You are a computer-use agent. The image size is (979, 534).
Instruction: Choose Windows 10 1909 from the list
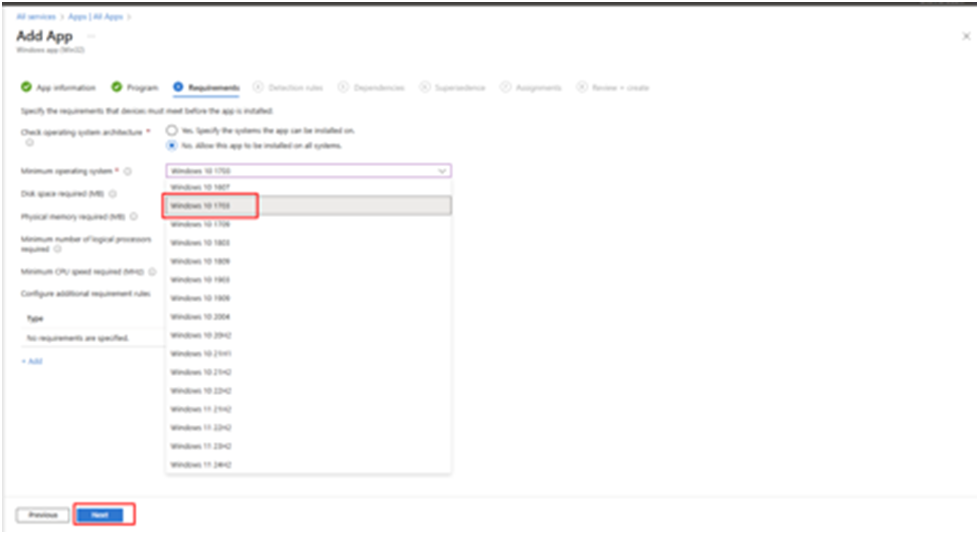[308, 298]
